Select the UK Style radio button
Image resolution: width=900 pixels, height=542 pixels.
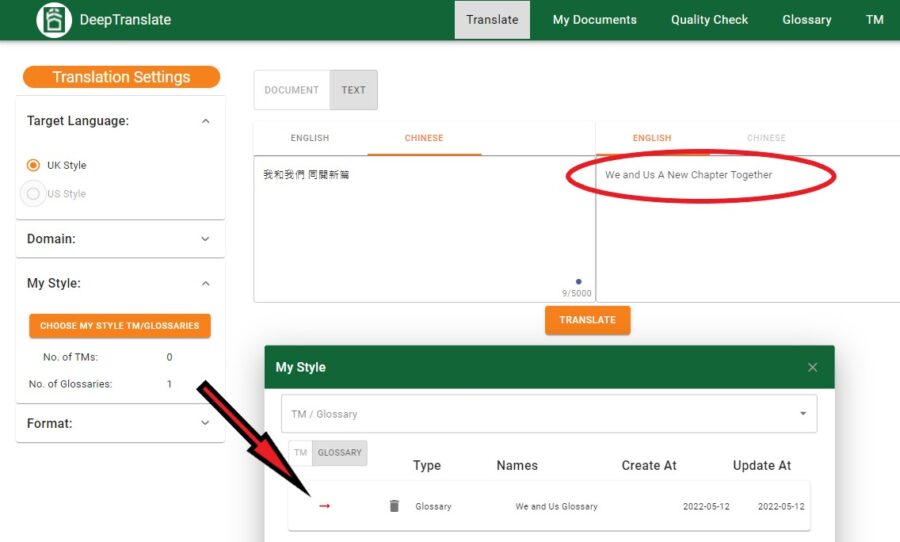pos(33,165)
